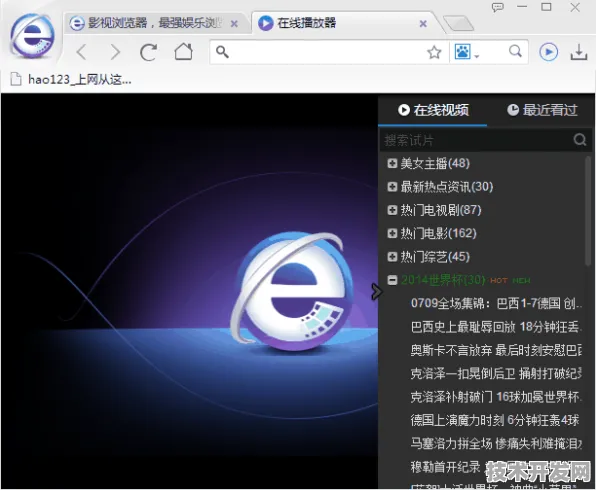
Task: Open the downloads icon in toolbar
Action: (579, 52)
